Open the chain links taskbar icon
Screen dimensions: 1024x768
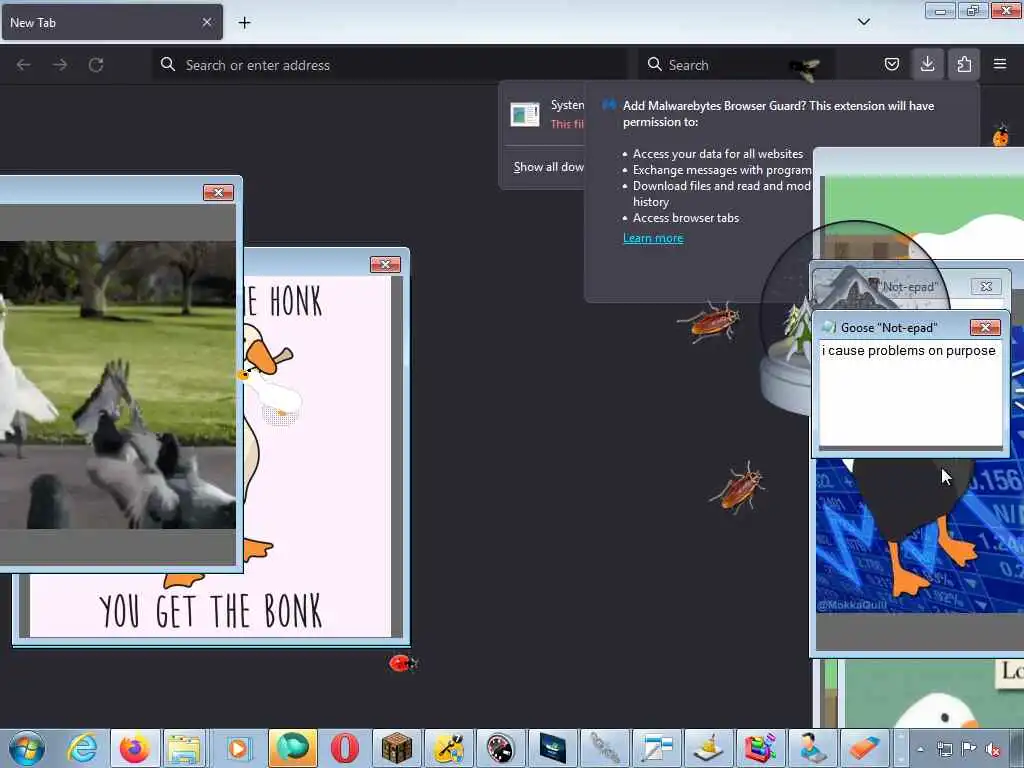point(605,748)
